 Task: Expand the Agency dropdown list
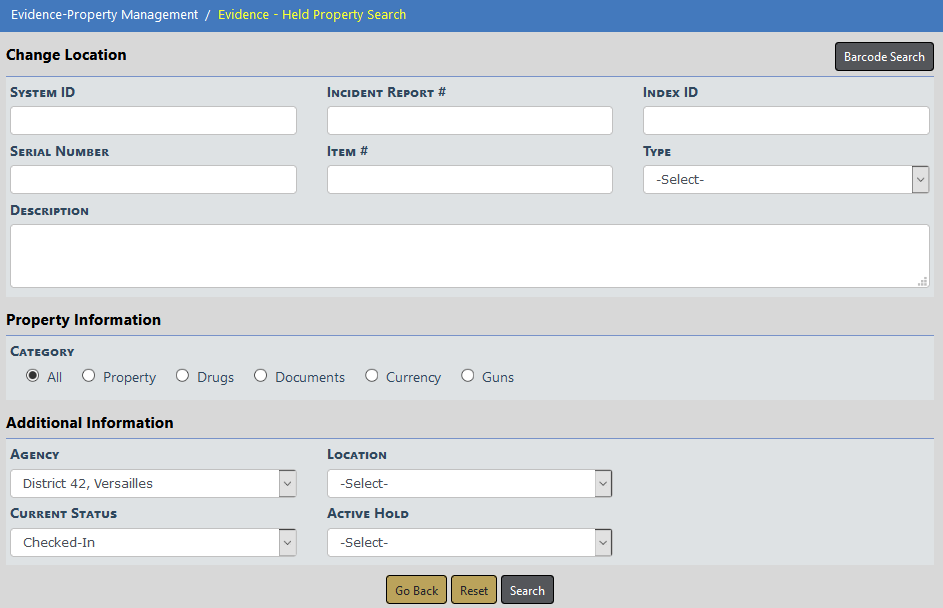pos(153,484)
